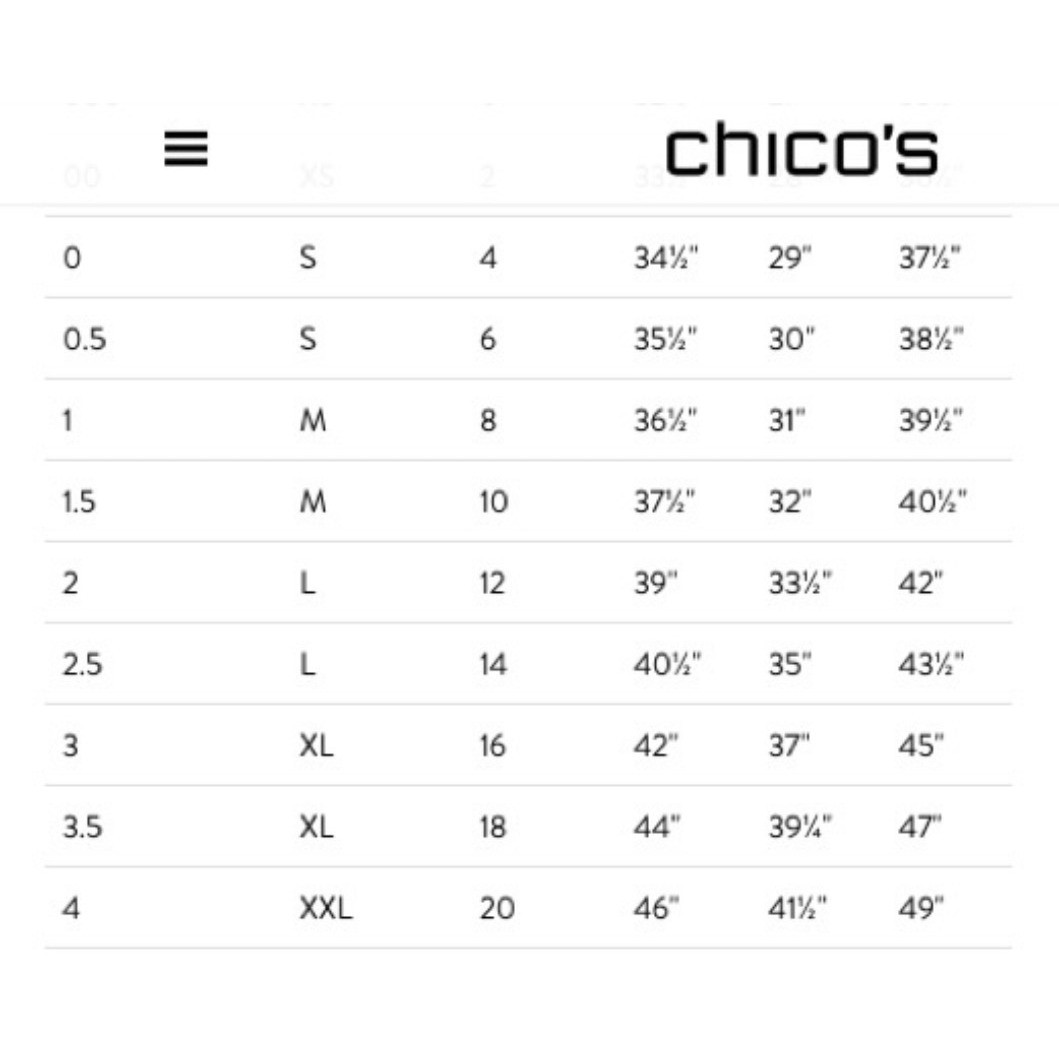Open the hamburger menu icon
Viewport: 1059px width, 1059px height.
[186, 148]
